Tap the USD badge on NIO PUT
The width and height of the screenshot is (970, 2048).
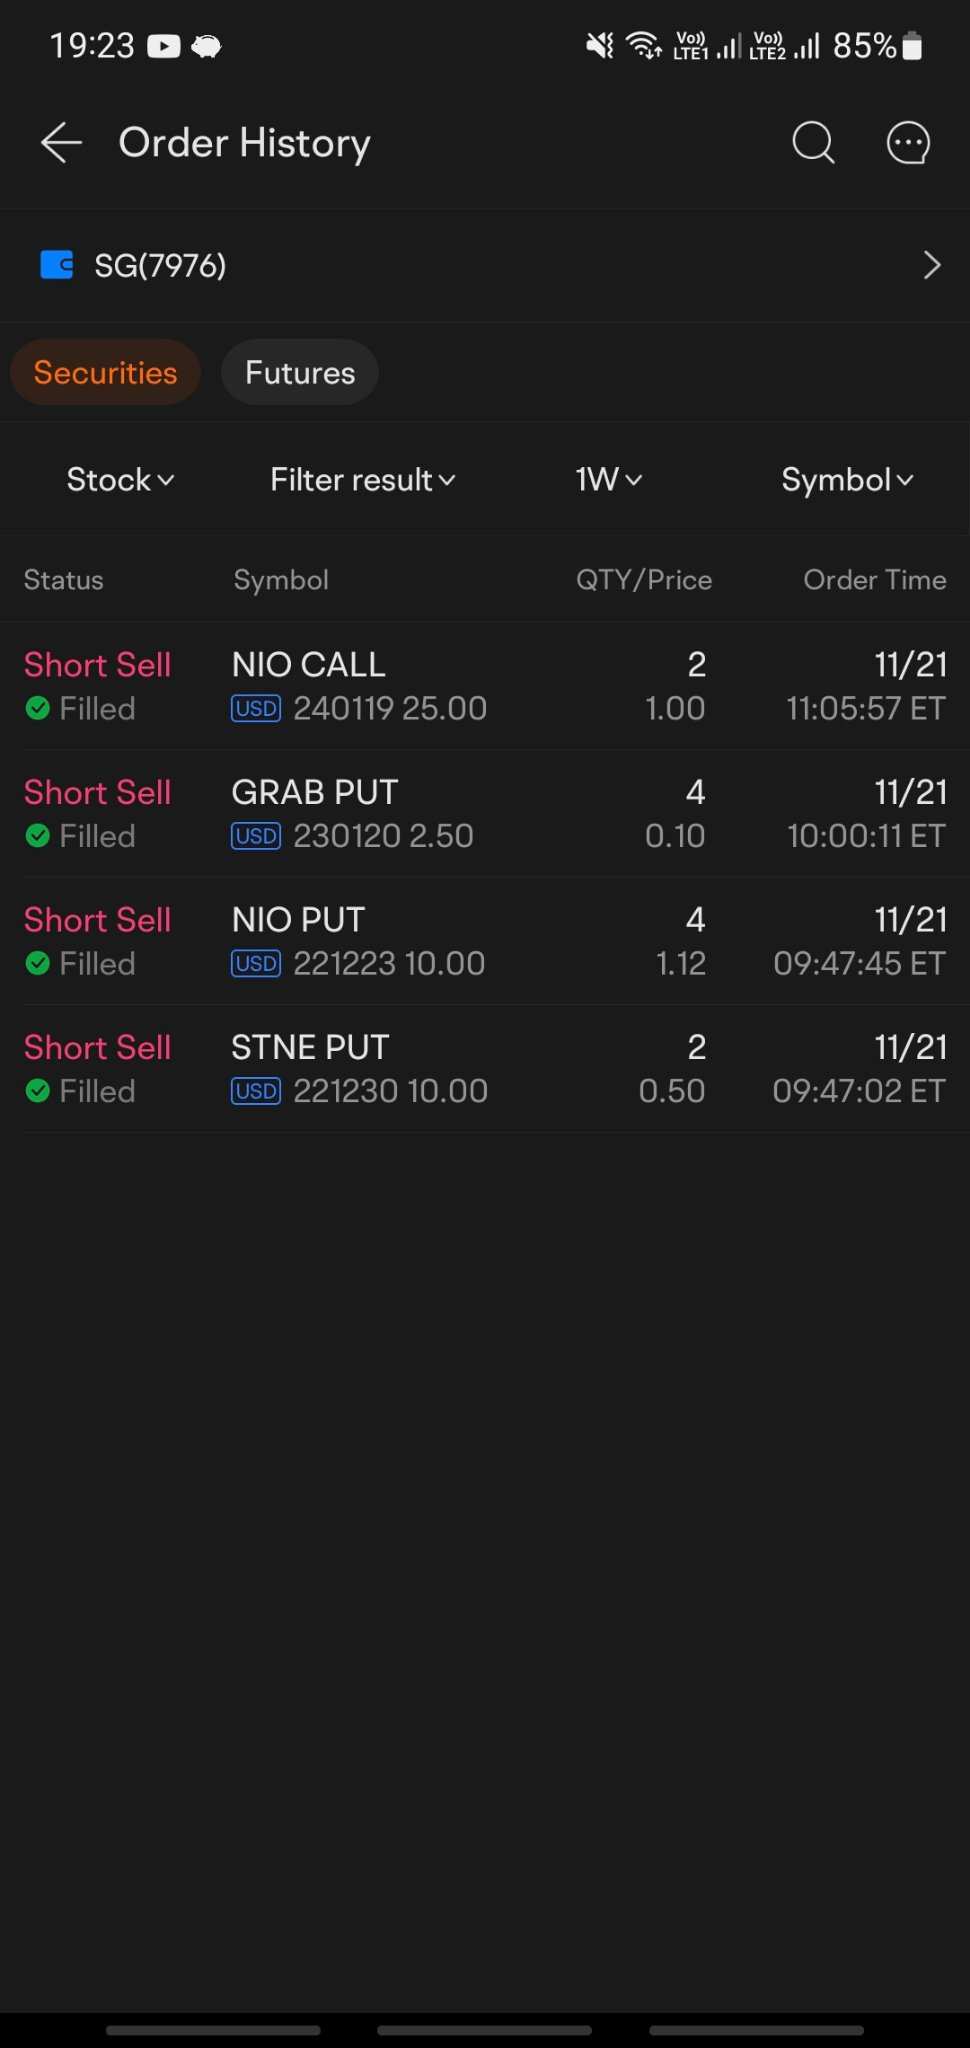256,964
